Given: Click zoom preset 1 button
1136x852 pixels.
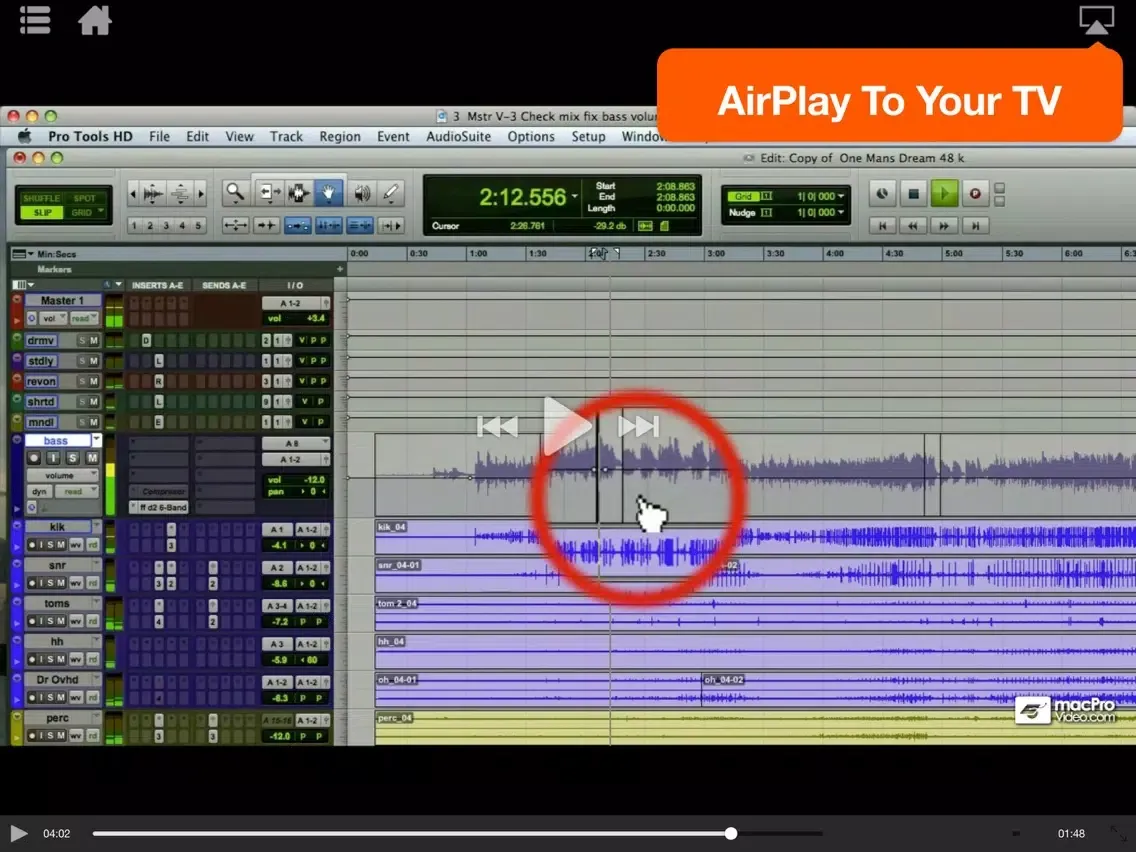Looking at the screenshot, I should point(134,225).
